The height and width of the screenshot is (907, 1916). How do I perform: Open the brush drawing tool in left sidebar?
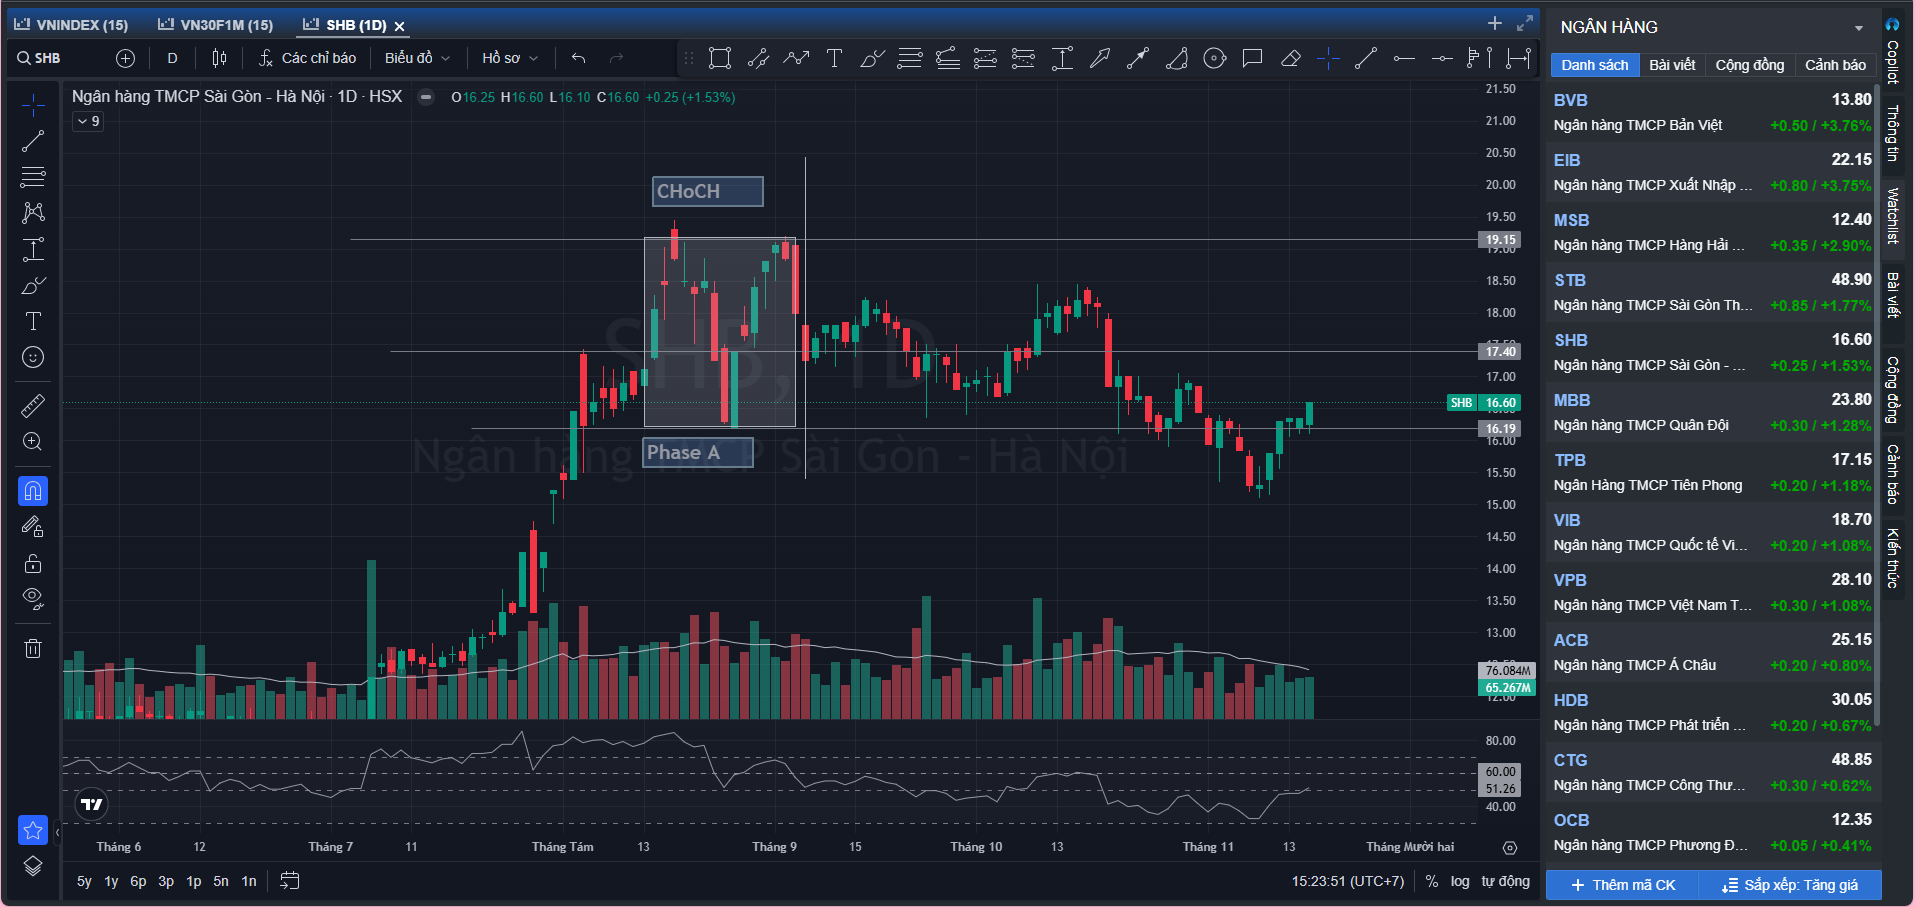click(33, 285)
